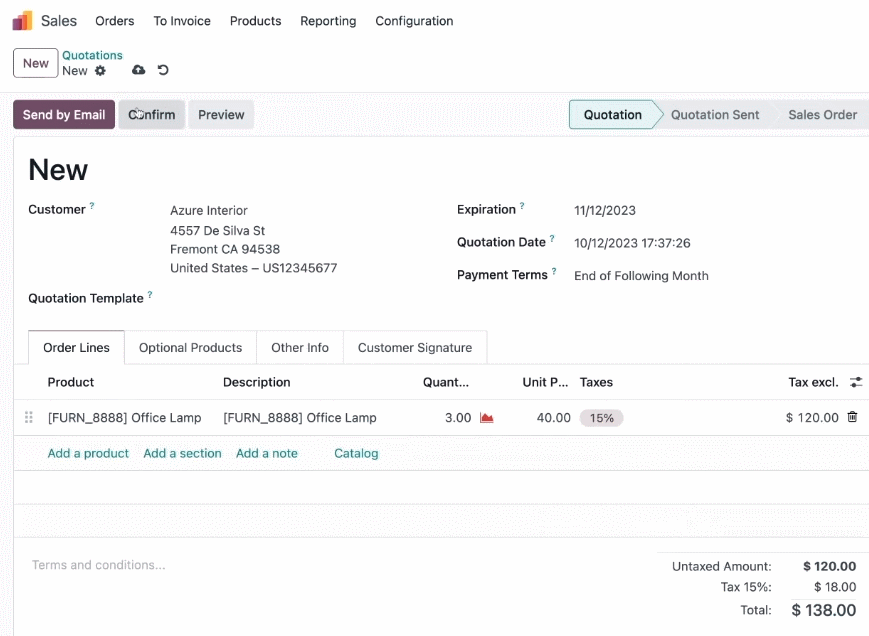Click the $ 120.00 line subtotal
Image resolution: width=869 pixels, height=636 pixels.
[x=812, y=418]
